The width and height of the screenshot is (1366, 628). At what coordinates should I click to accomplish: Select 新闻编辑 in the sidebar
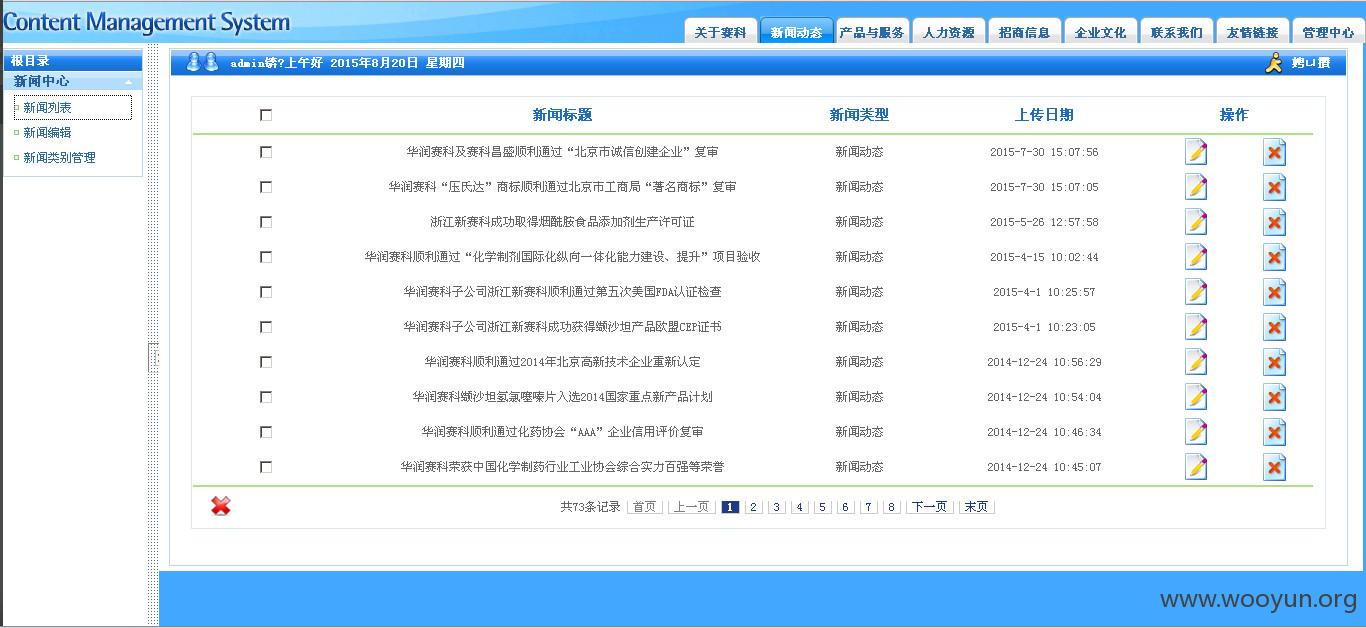click(47, 132)
